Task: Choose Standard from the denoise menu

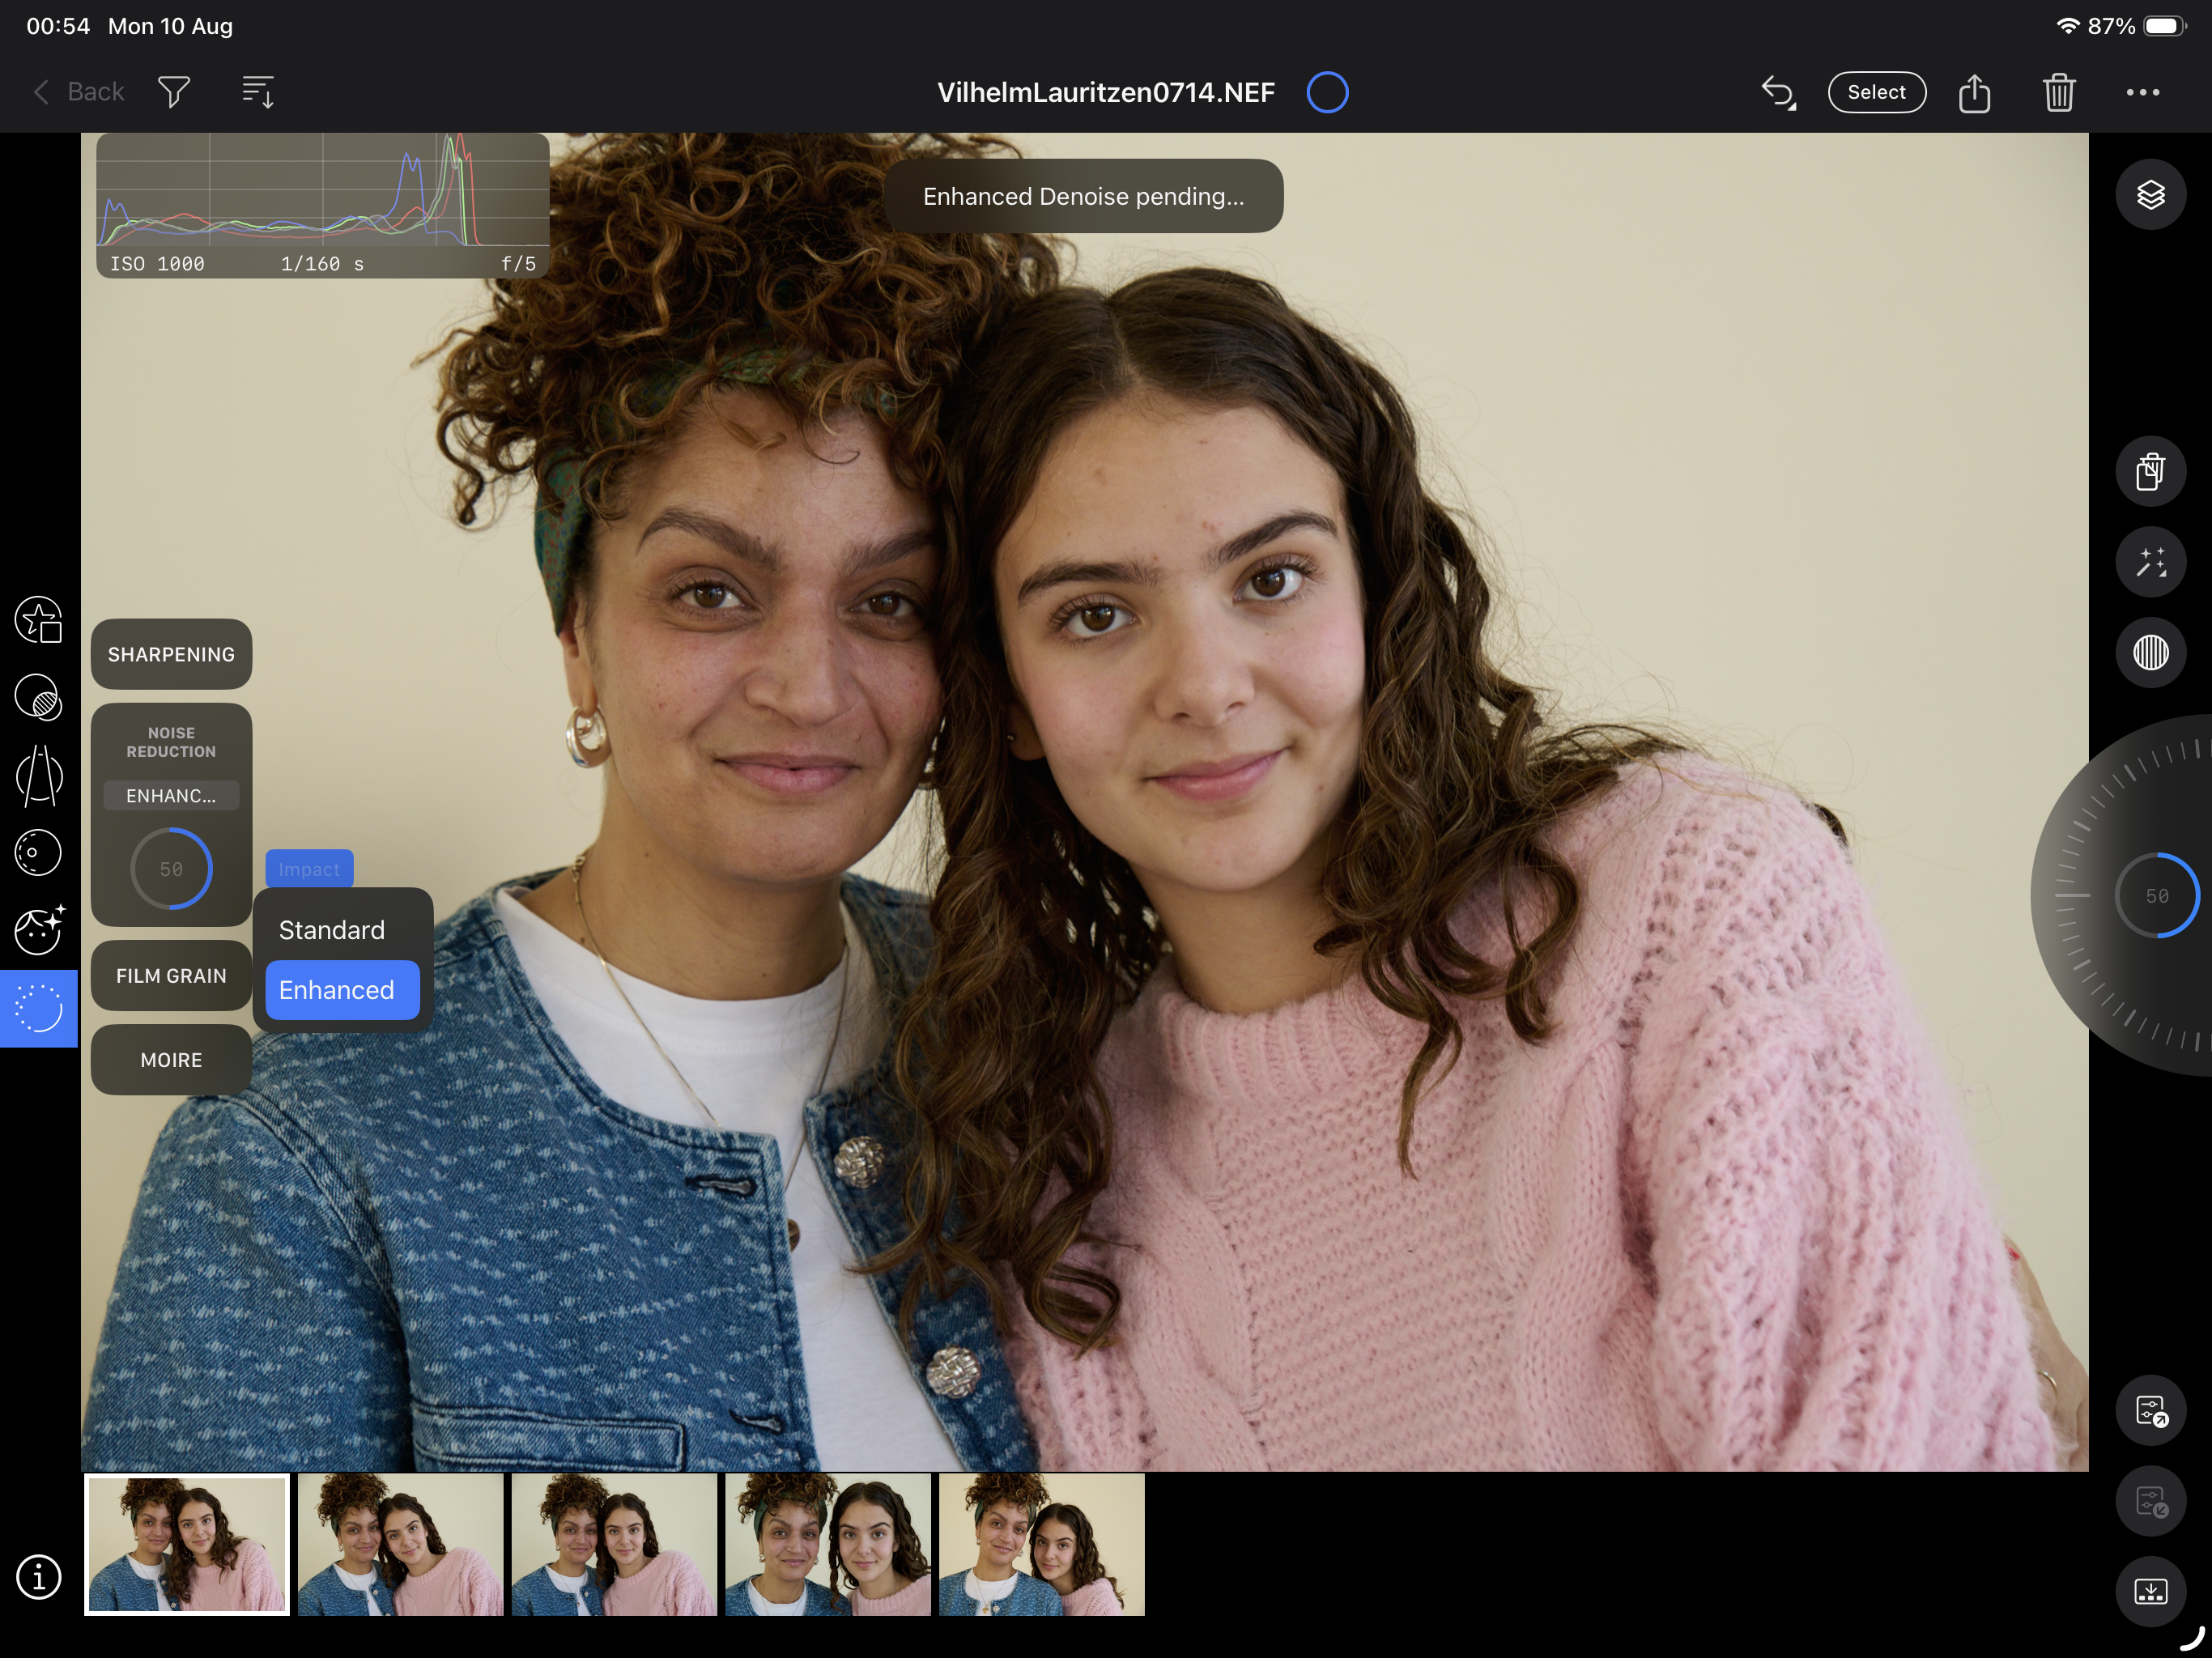Action: (342, 930)
